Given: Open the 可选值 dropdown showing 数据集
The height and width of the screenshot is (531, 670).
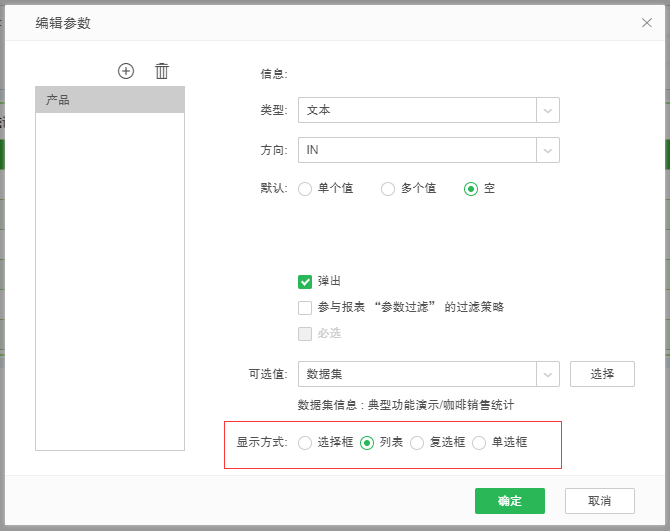Looking at the screenshot, I should point(428,374).
